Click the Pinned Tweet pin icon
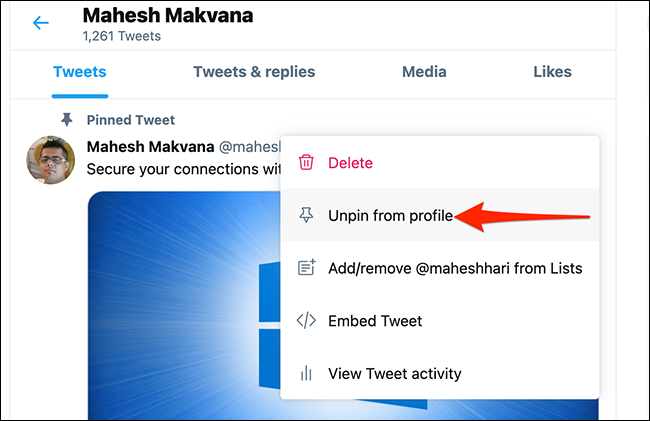This screenshot has width=650, height=421. tap(67, 119)
